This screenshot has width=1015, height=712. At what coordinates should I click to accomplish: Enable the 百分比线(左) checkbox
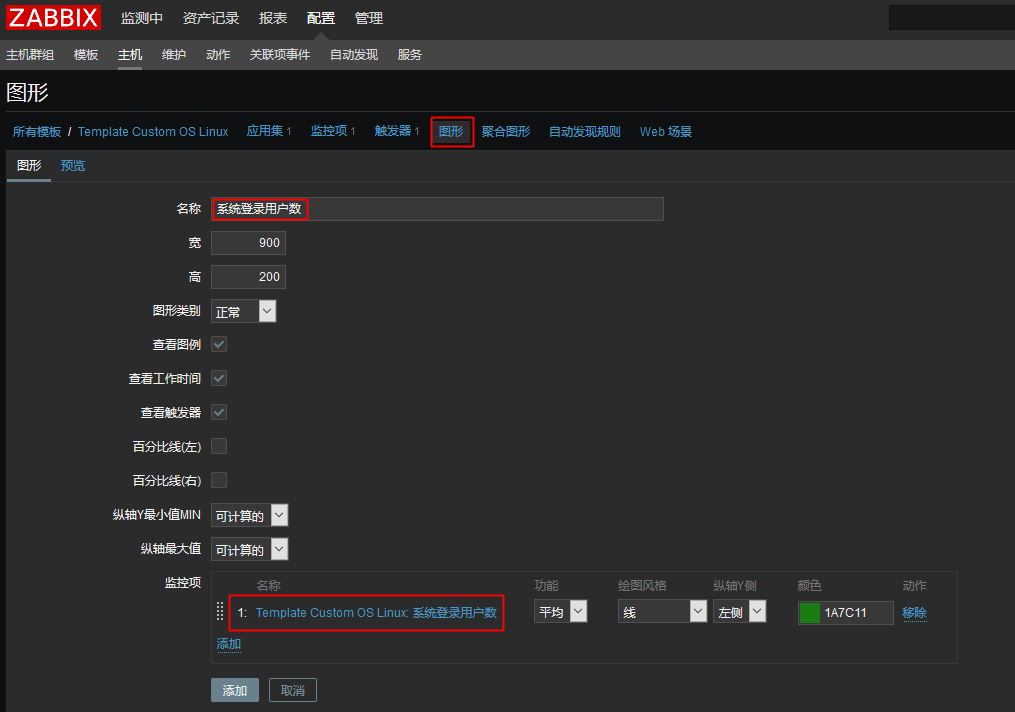219,446
